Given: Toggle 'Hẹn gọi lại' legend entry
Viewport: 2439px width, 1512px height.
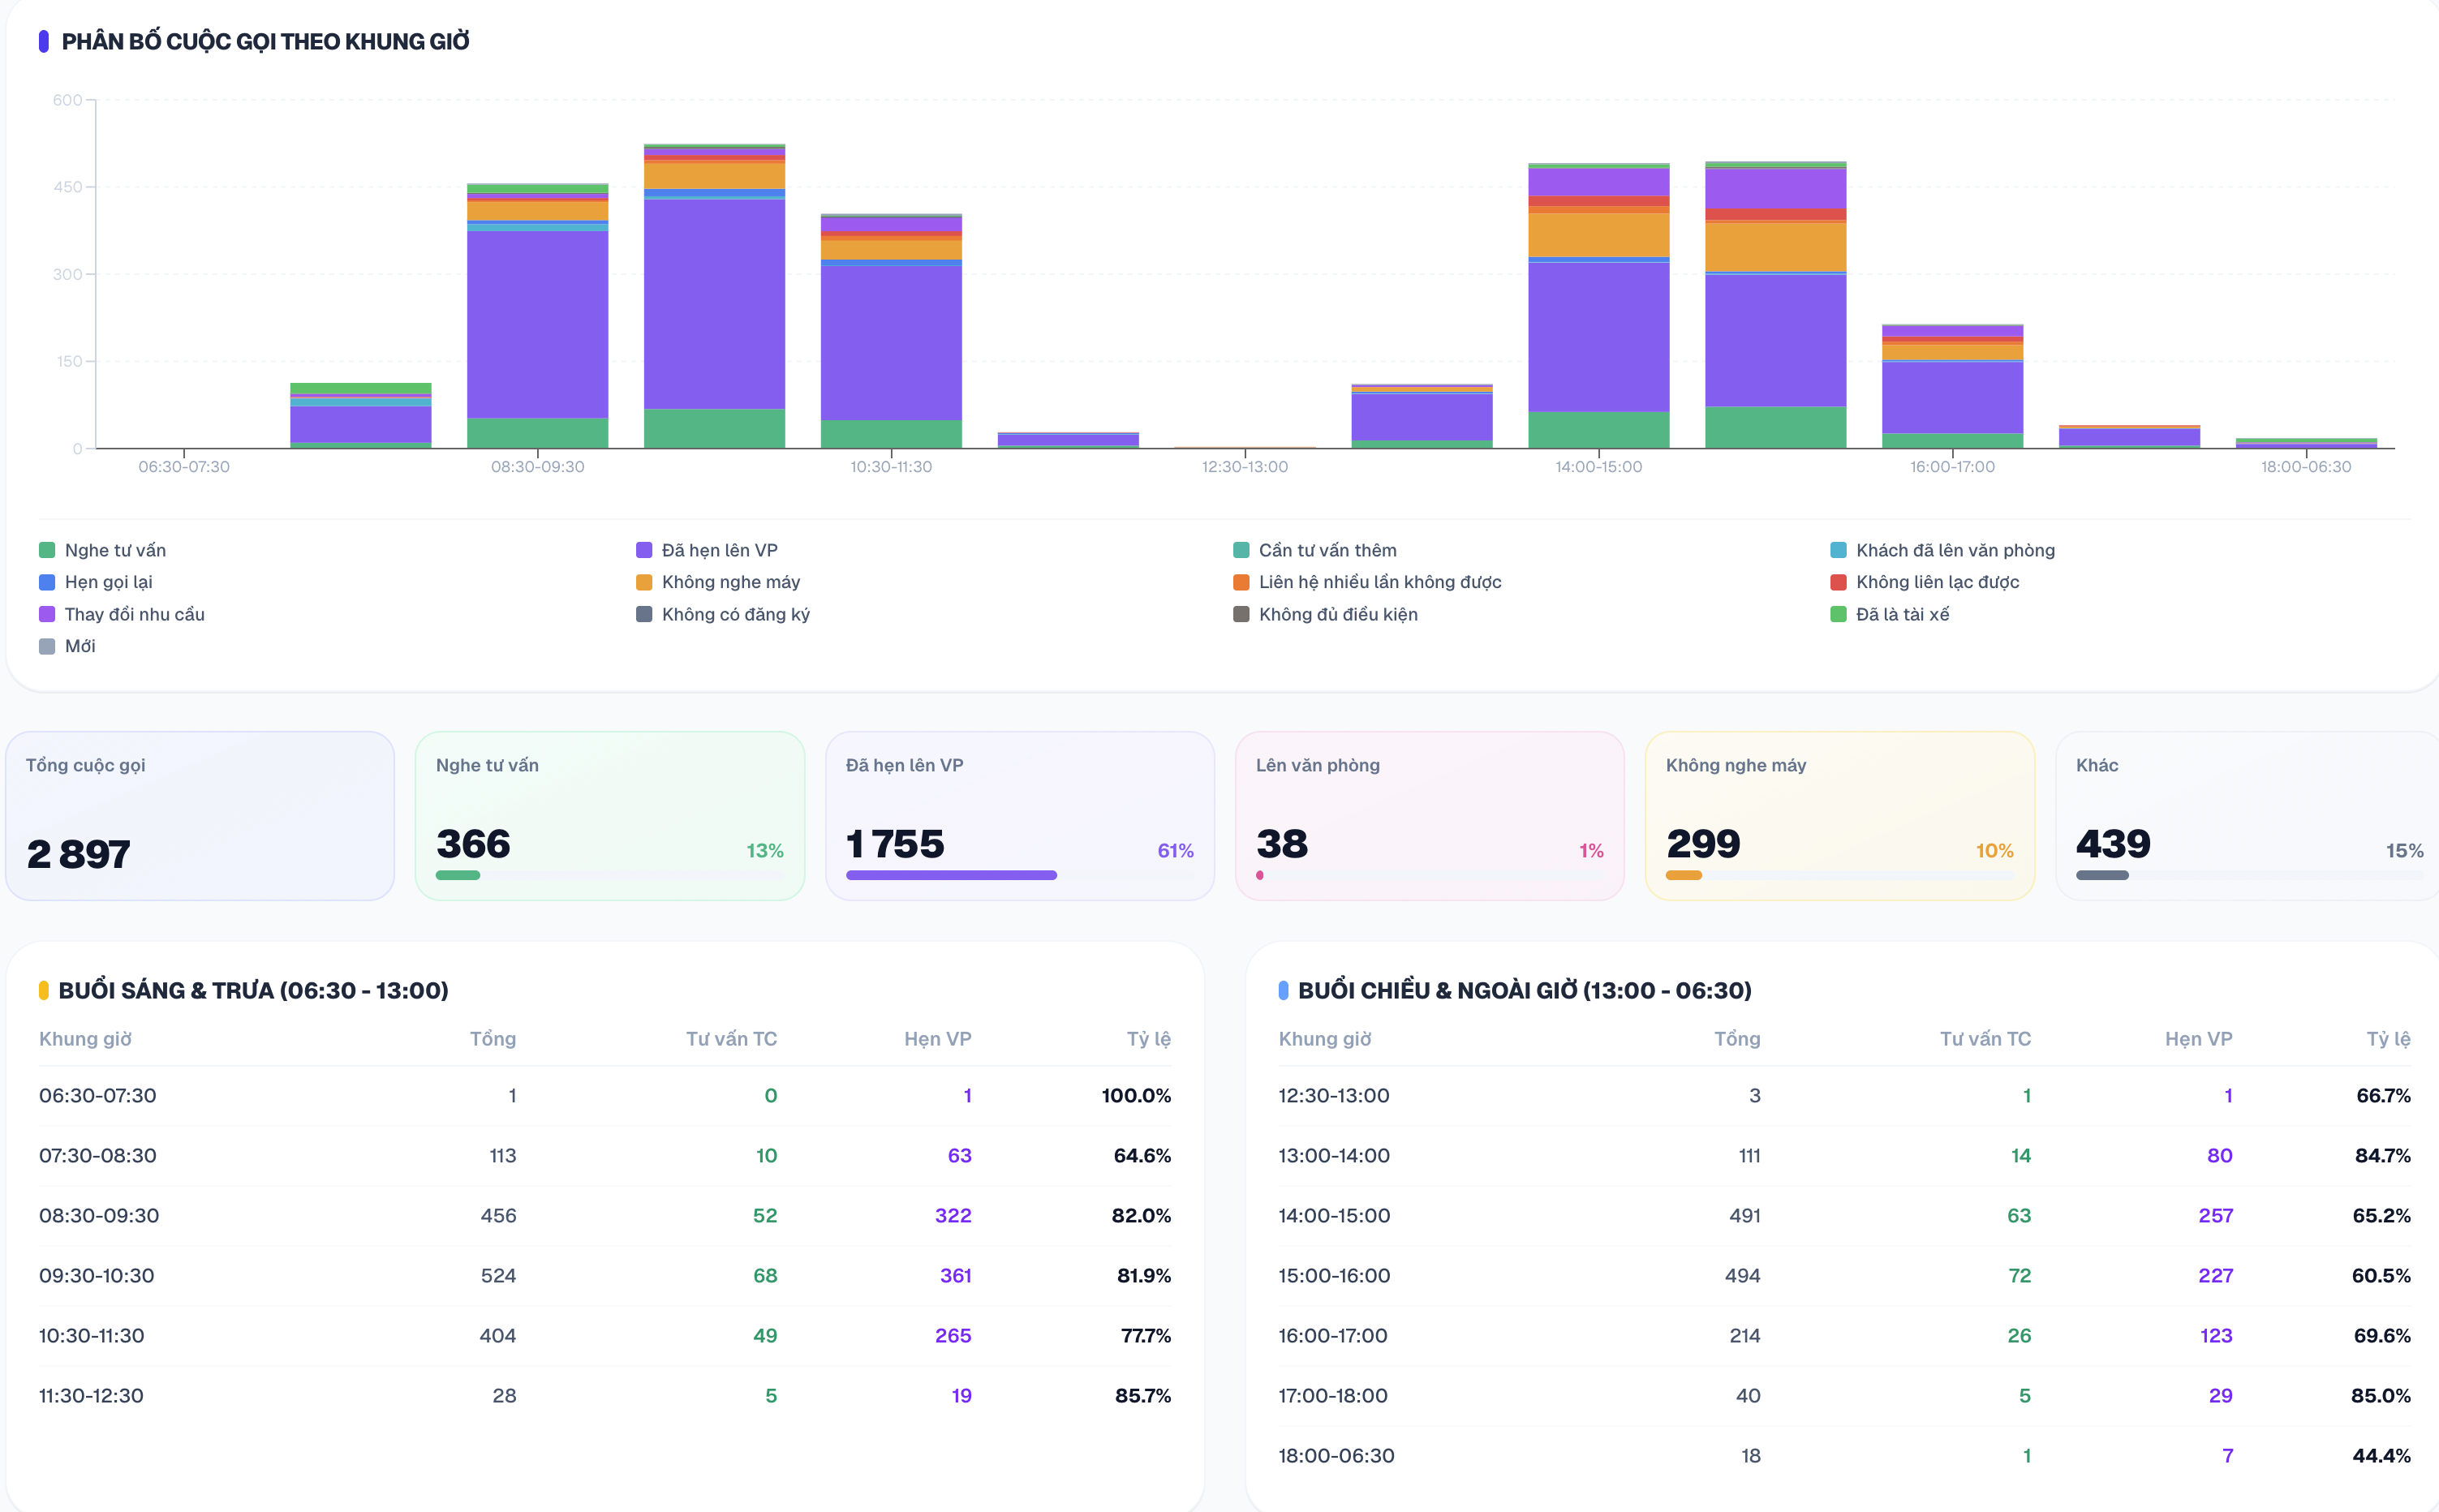Looking at the screenshot, I should [96, 582].
